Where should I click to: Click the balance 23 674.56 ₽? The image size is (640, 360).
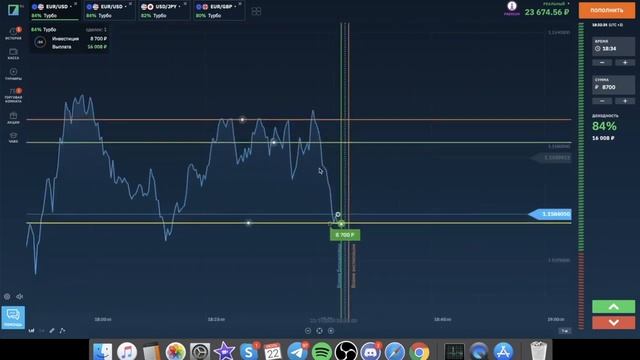547,12
